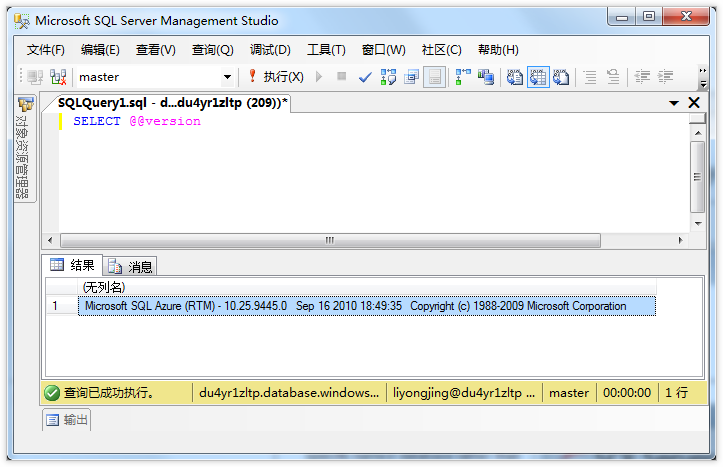This screenshot has height=467, width=723.
Task: Switch output to Results to Text
Action: [515, 77]
